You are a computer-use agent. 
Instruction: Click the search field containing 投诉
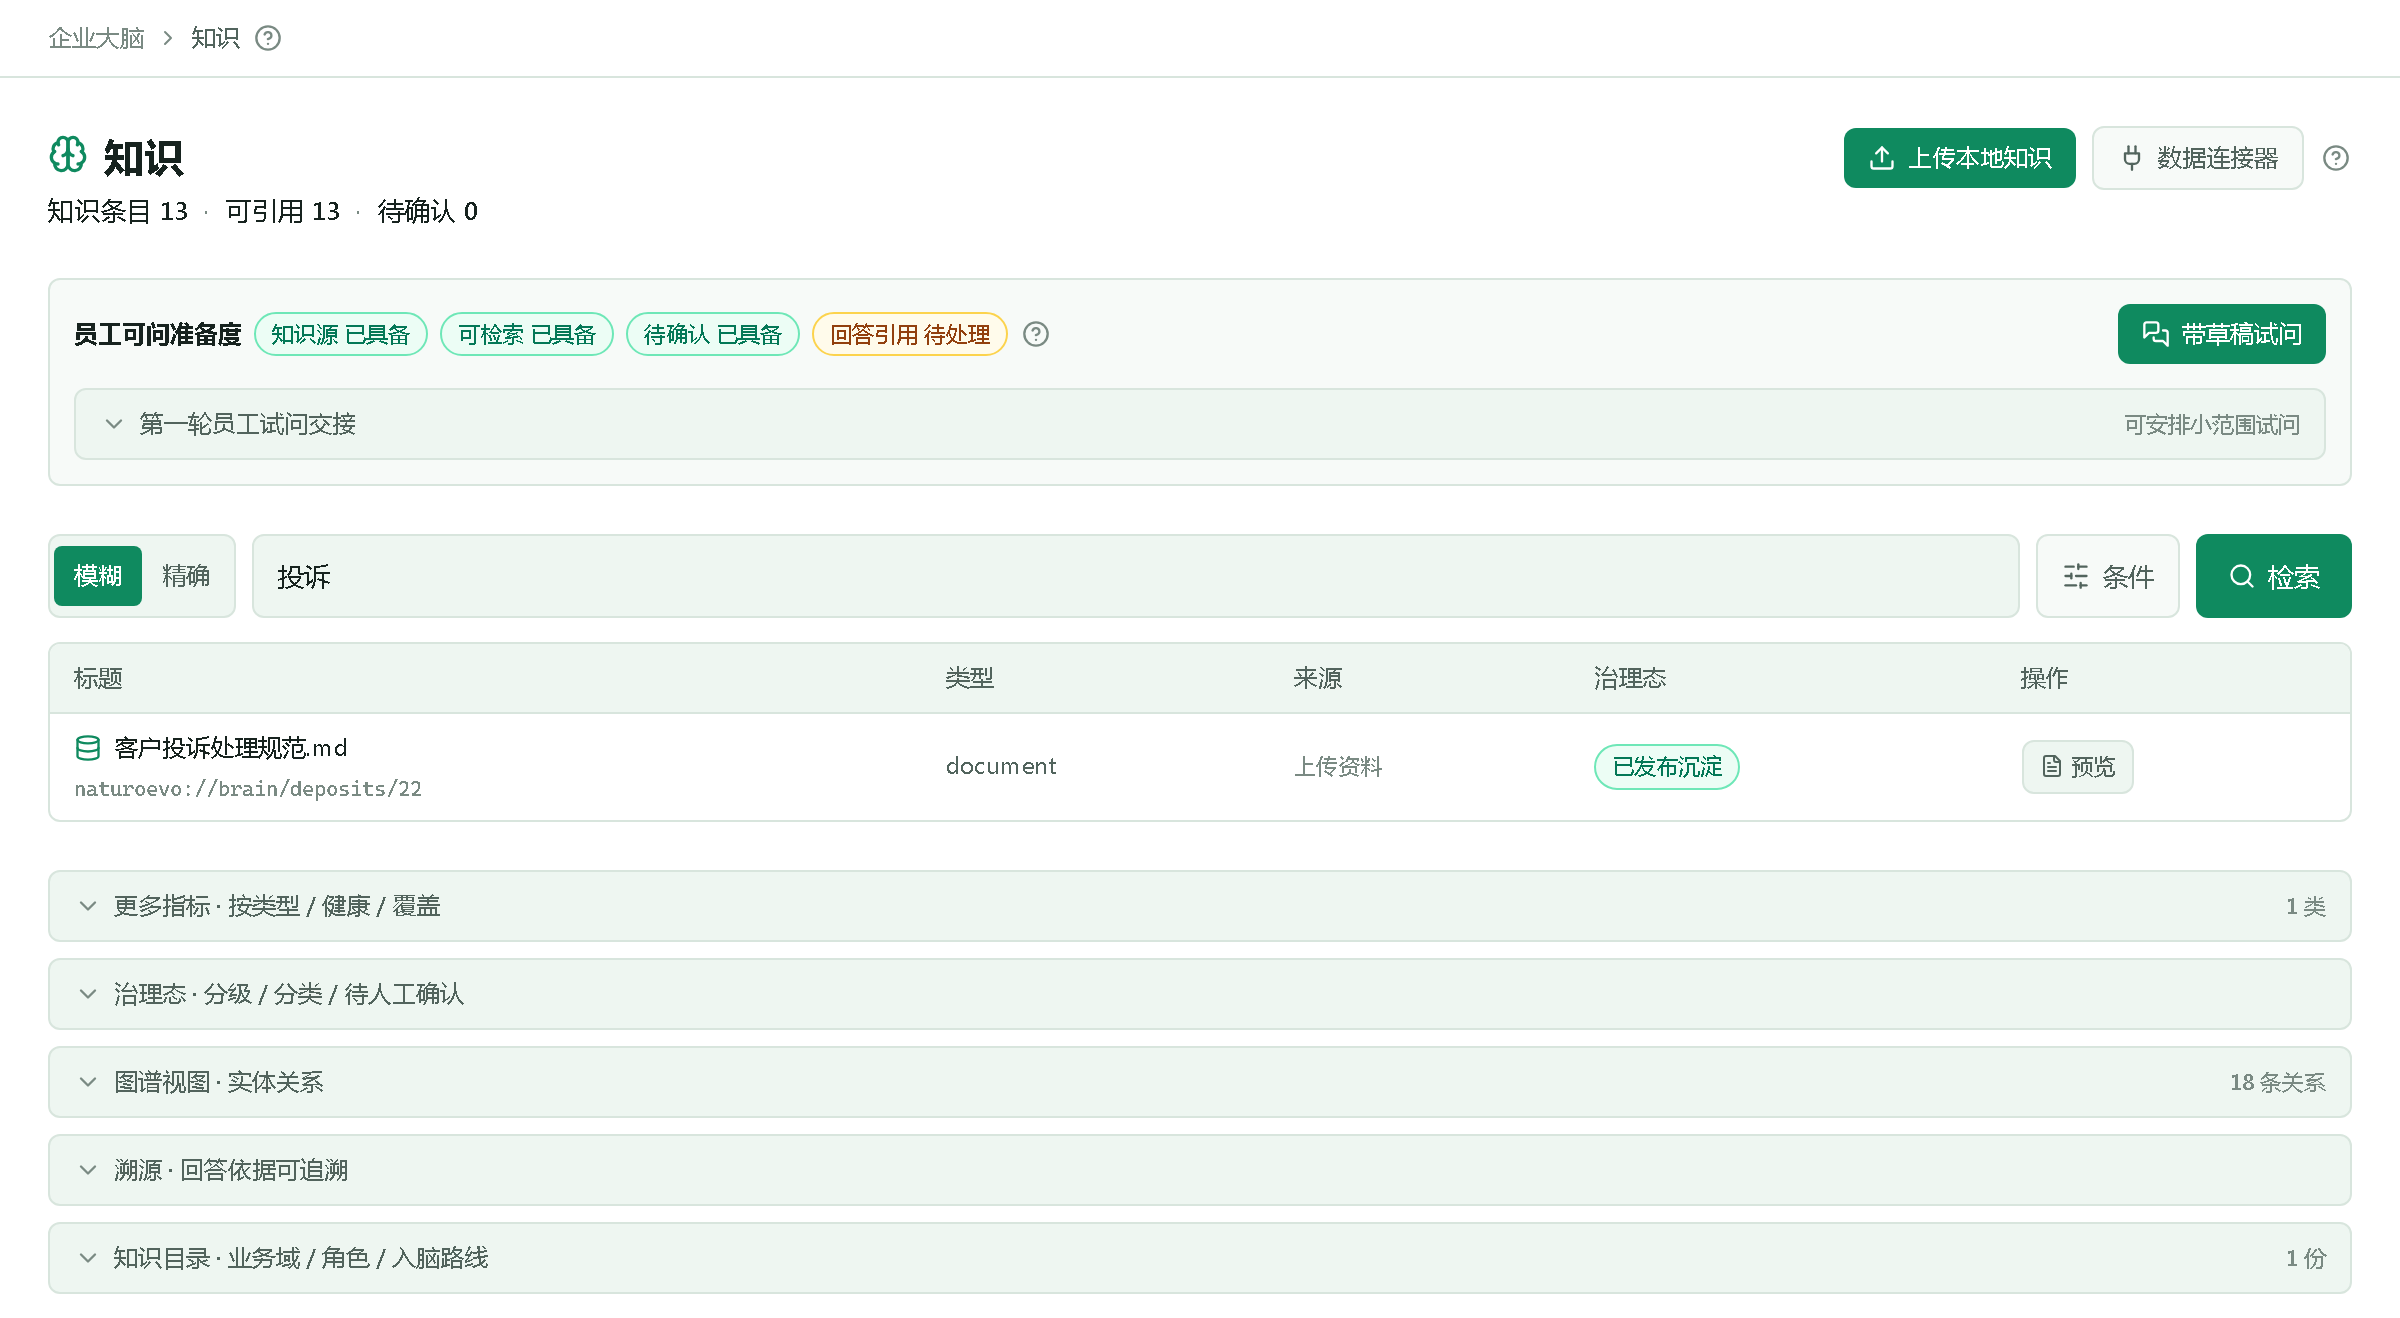click(x=1136, y=576)
